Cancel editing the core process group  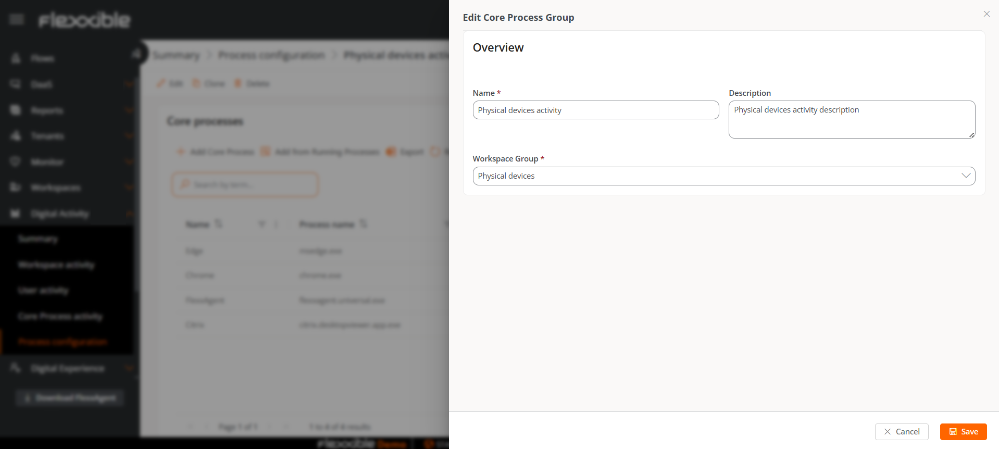click(x=901, y=431)
